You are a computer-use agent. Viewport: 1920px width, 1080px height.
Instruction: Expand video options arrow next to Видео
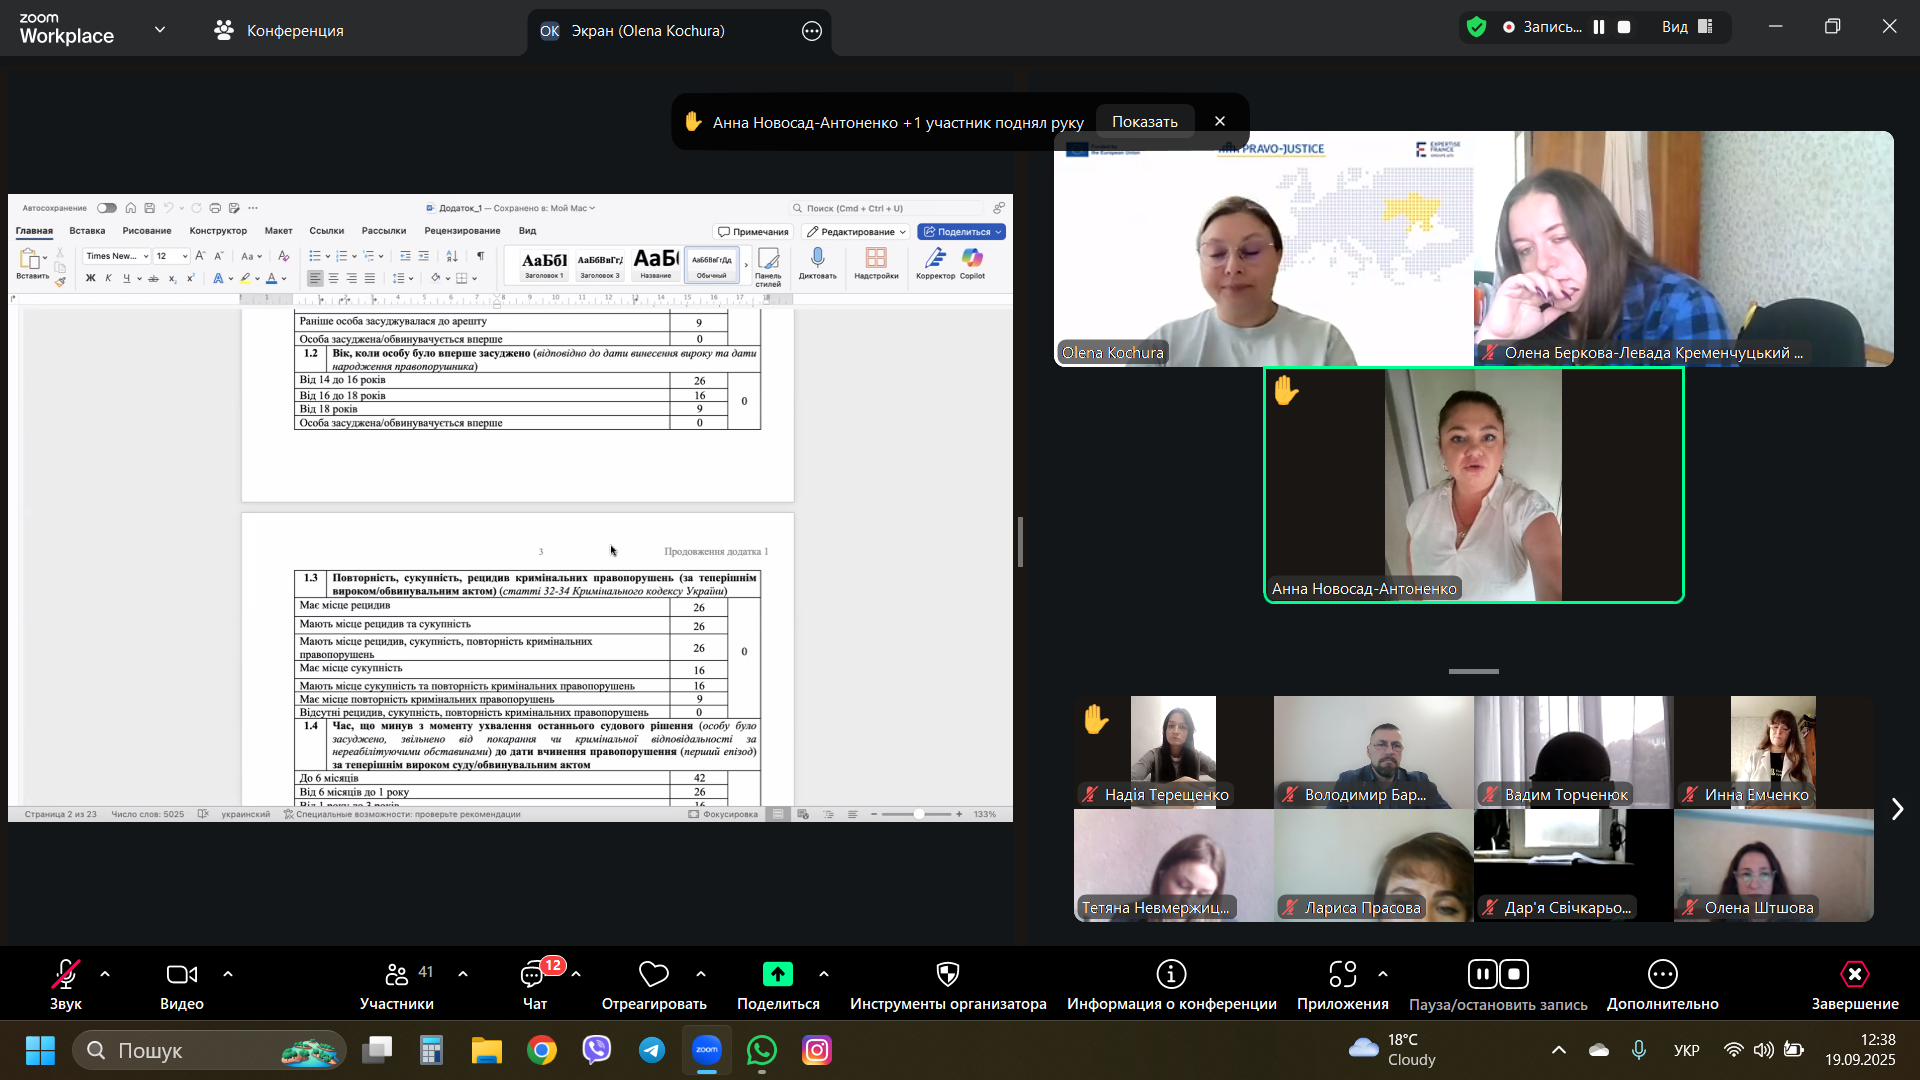228,974
